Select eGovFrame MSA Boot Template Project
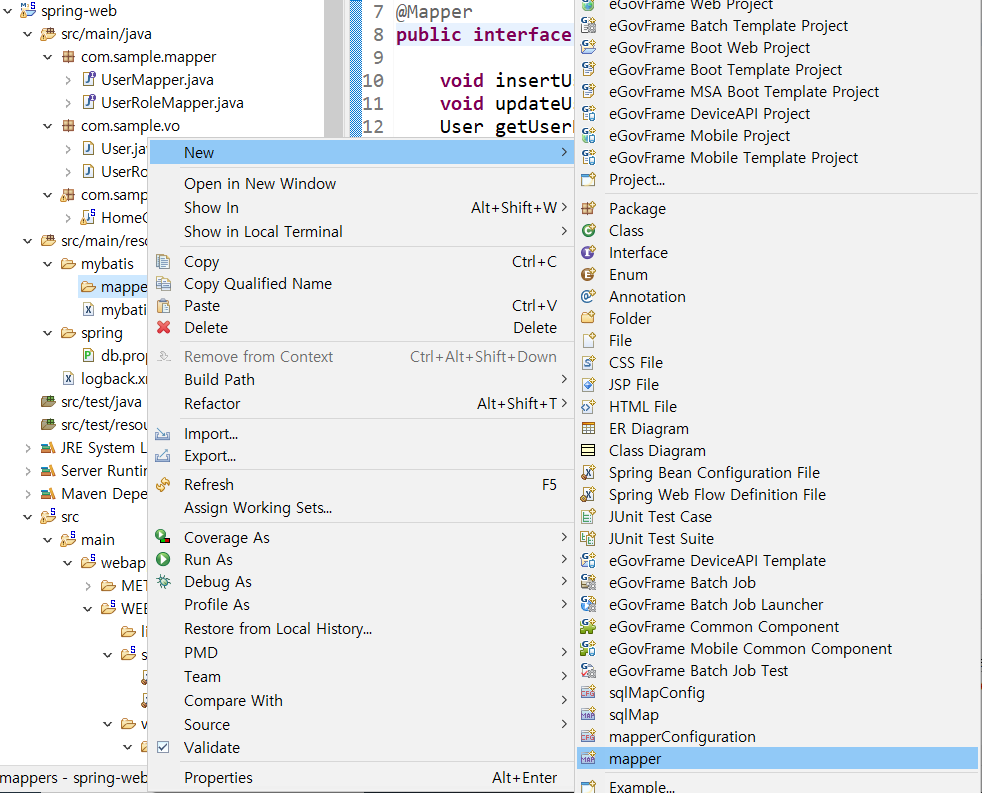The image size is (982, 793). click(x=777, y=91)
